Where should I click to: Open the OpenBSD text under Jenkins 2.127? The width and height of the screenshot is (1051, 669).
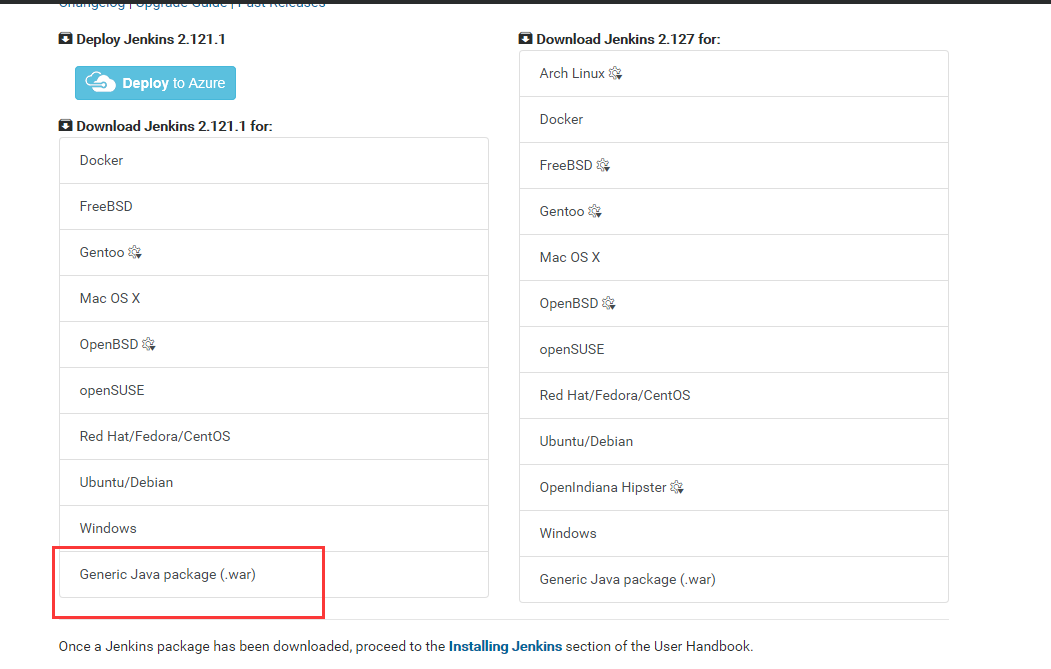[x=568, y=303]
